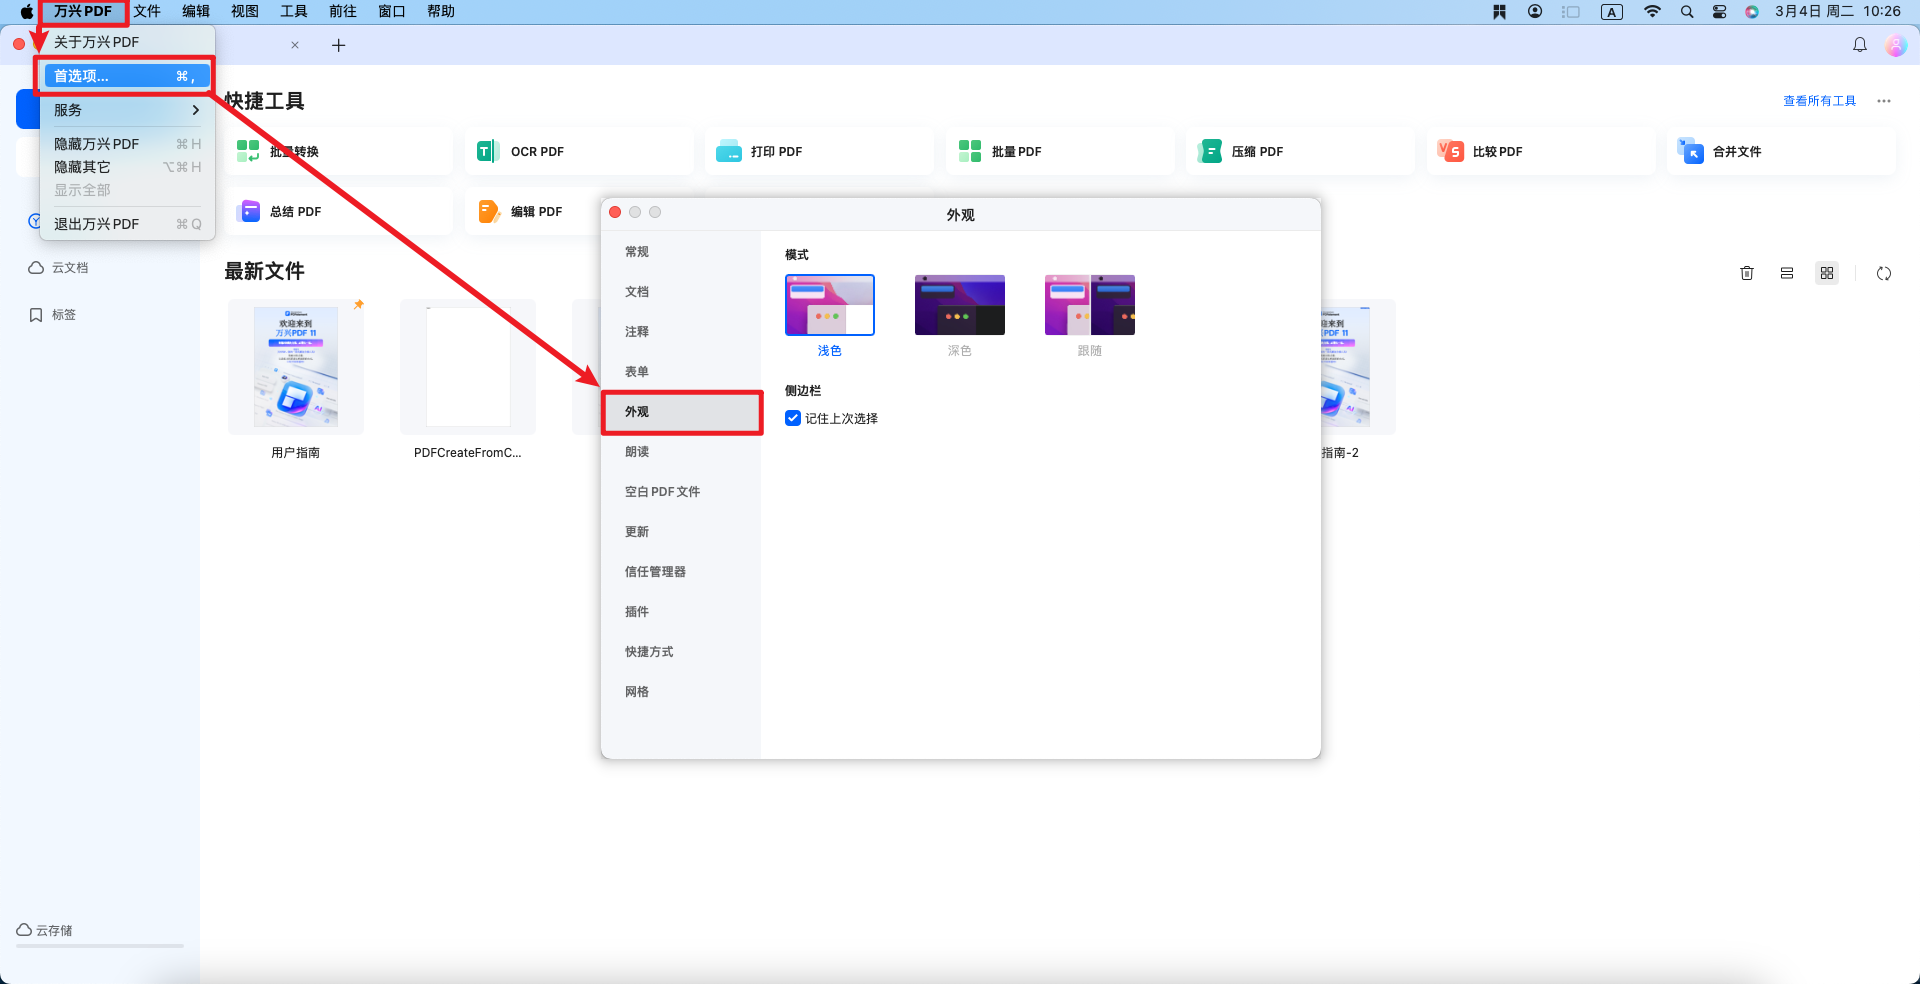
Task: Switch recent files to list view
Action: [1787, 273]
